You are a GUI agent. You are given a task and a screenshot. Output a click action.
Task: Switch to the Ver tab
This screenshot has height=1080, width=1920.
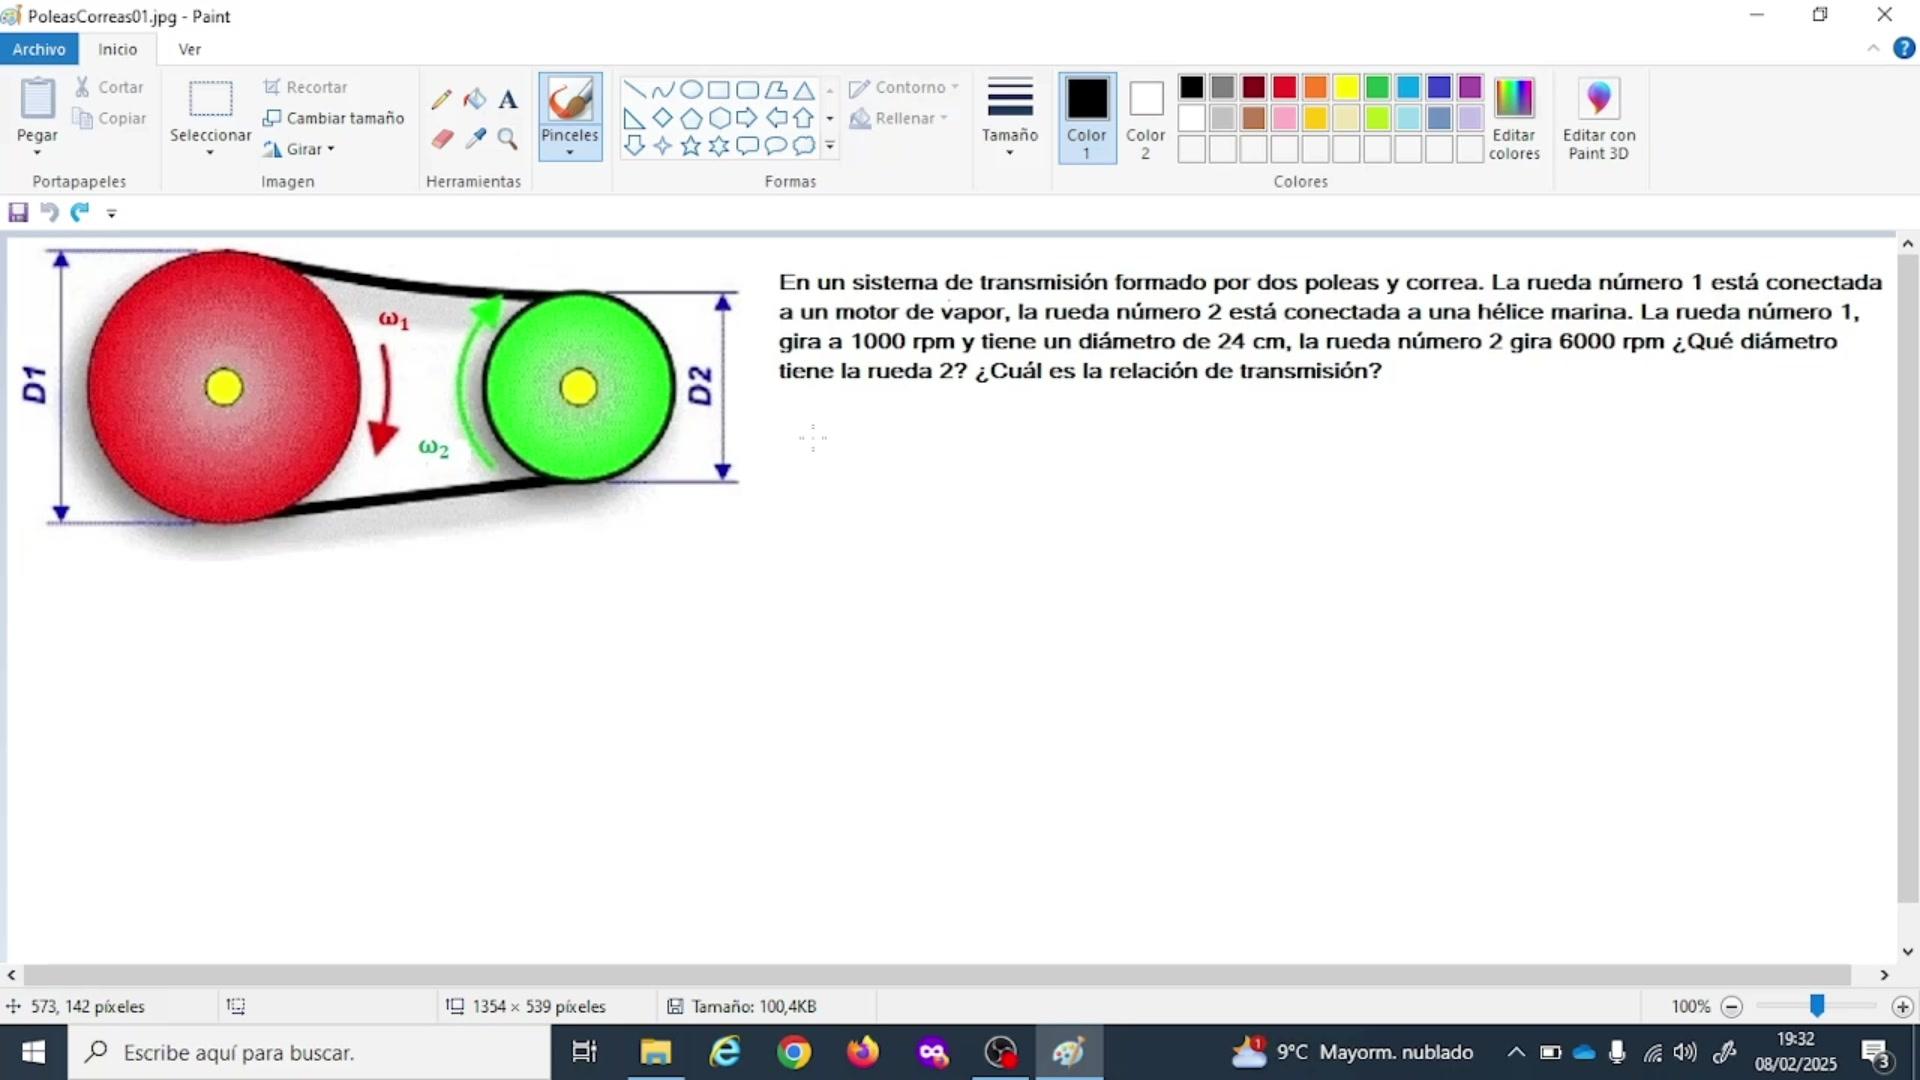pos(189,49)
